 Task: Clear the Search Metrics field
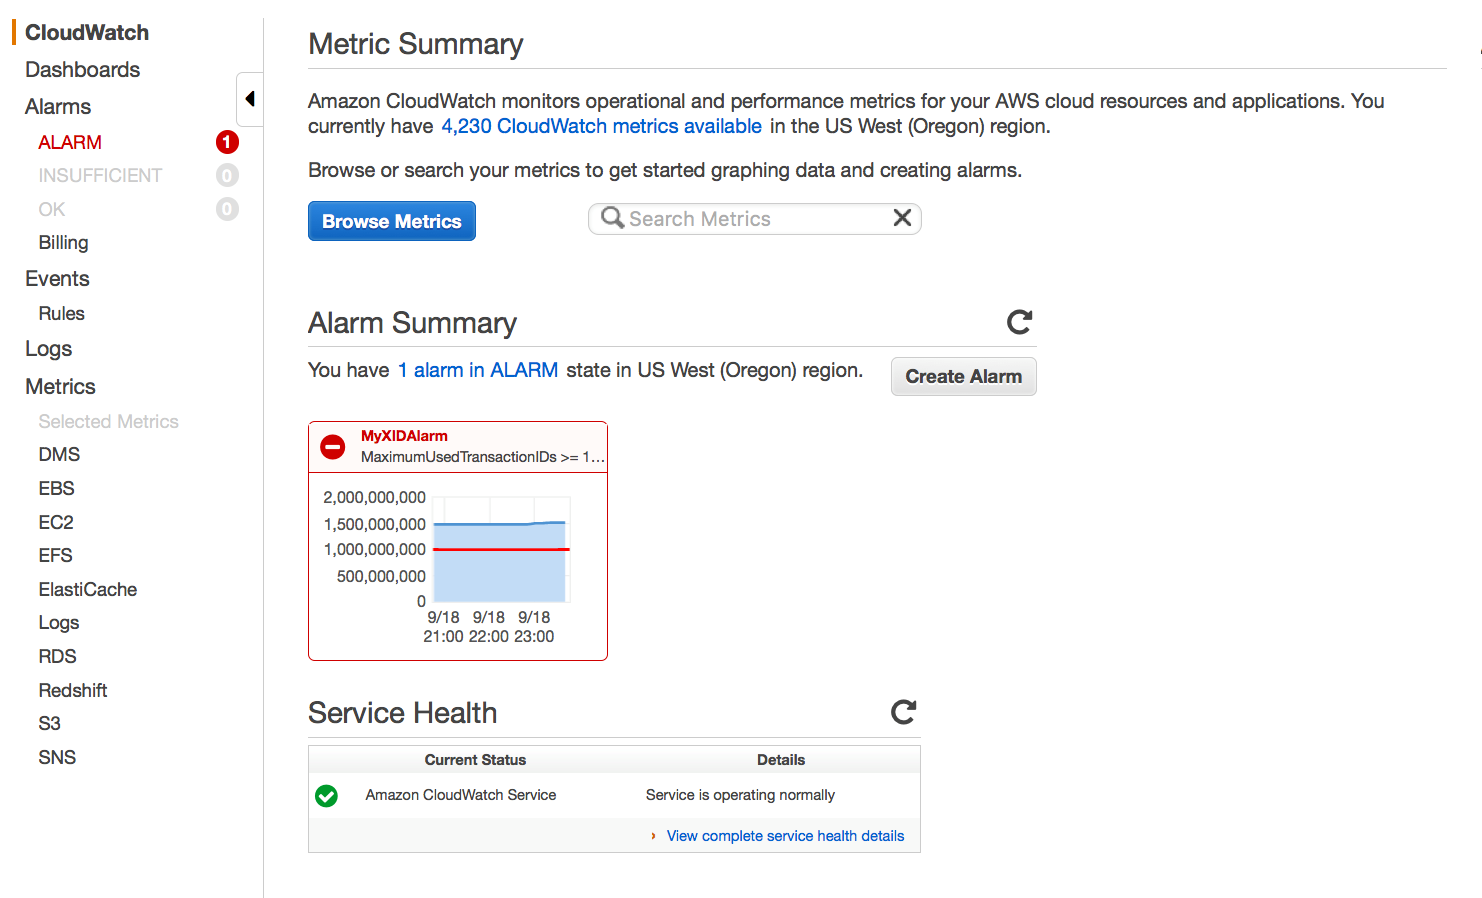(902, 218)
